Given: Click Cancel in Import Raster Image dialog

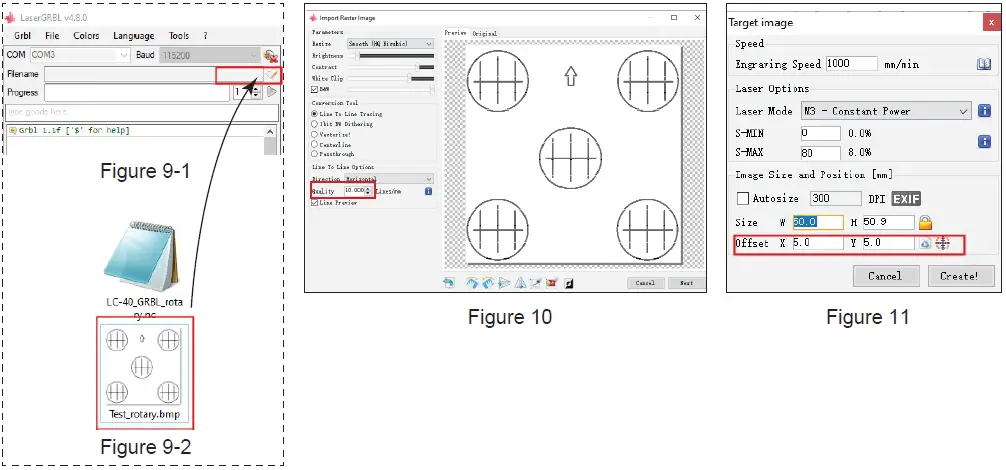Looking at the screenshot, I should tap(645, 283).
